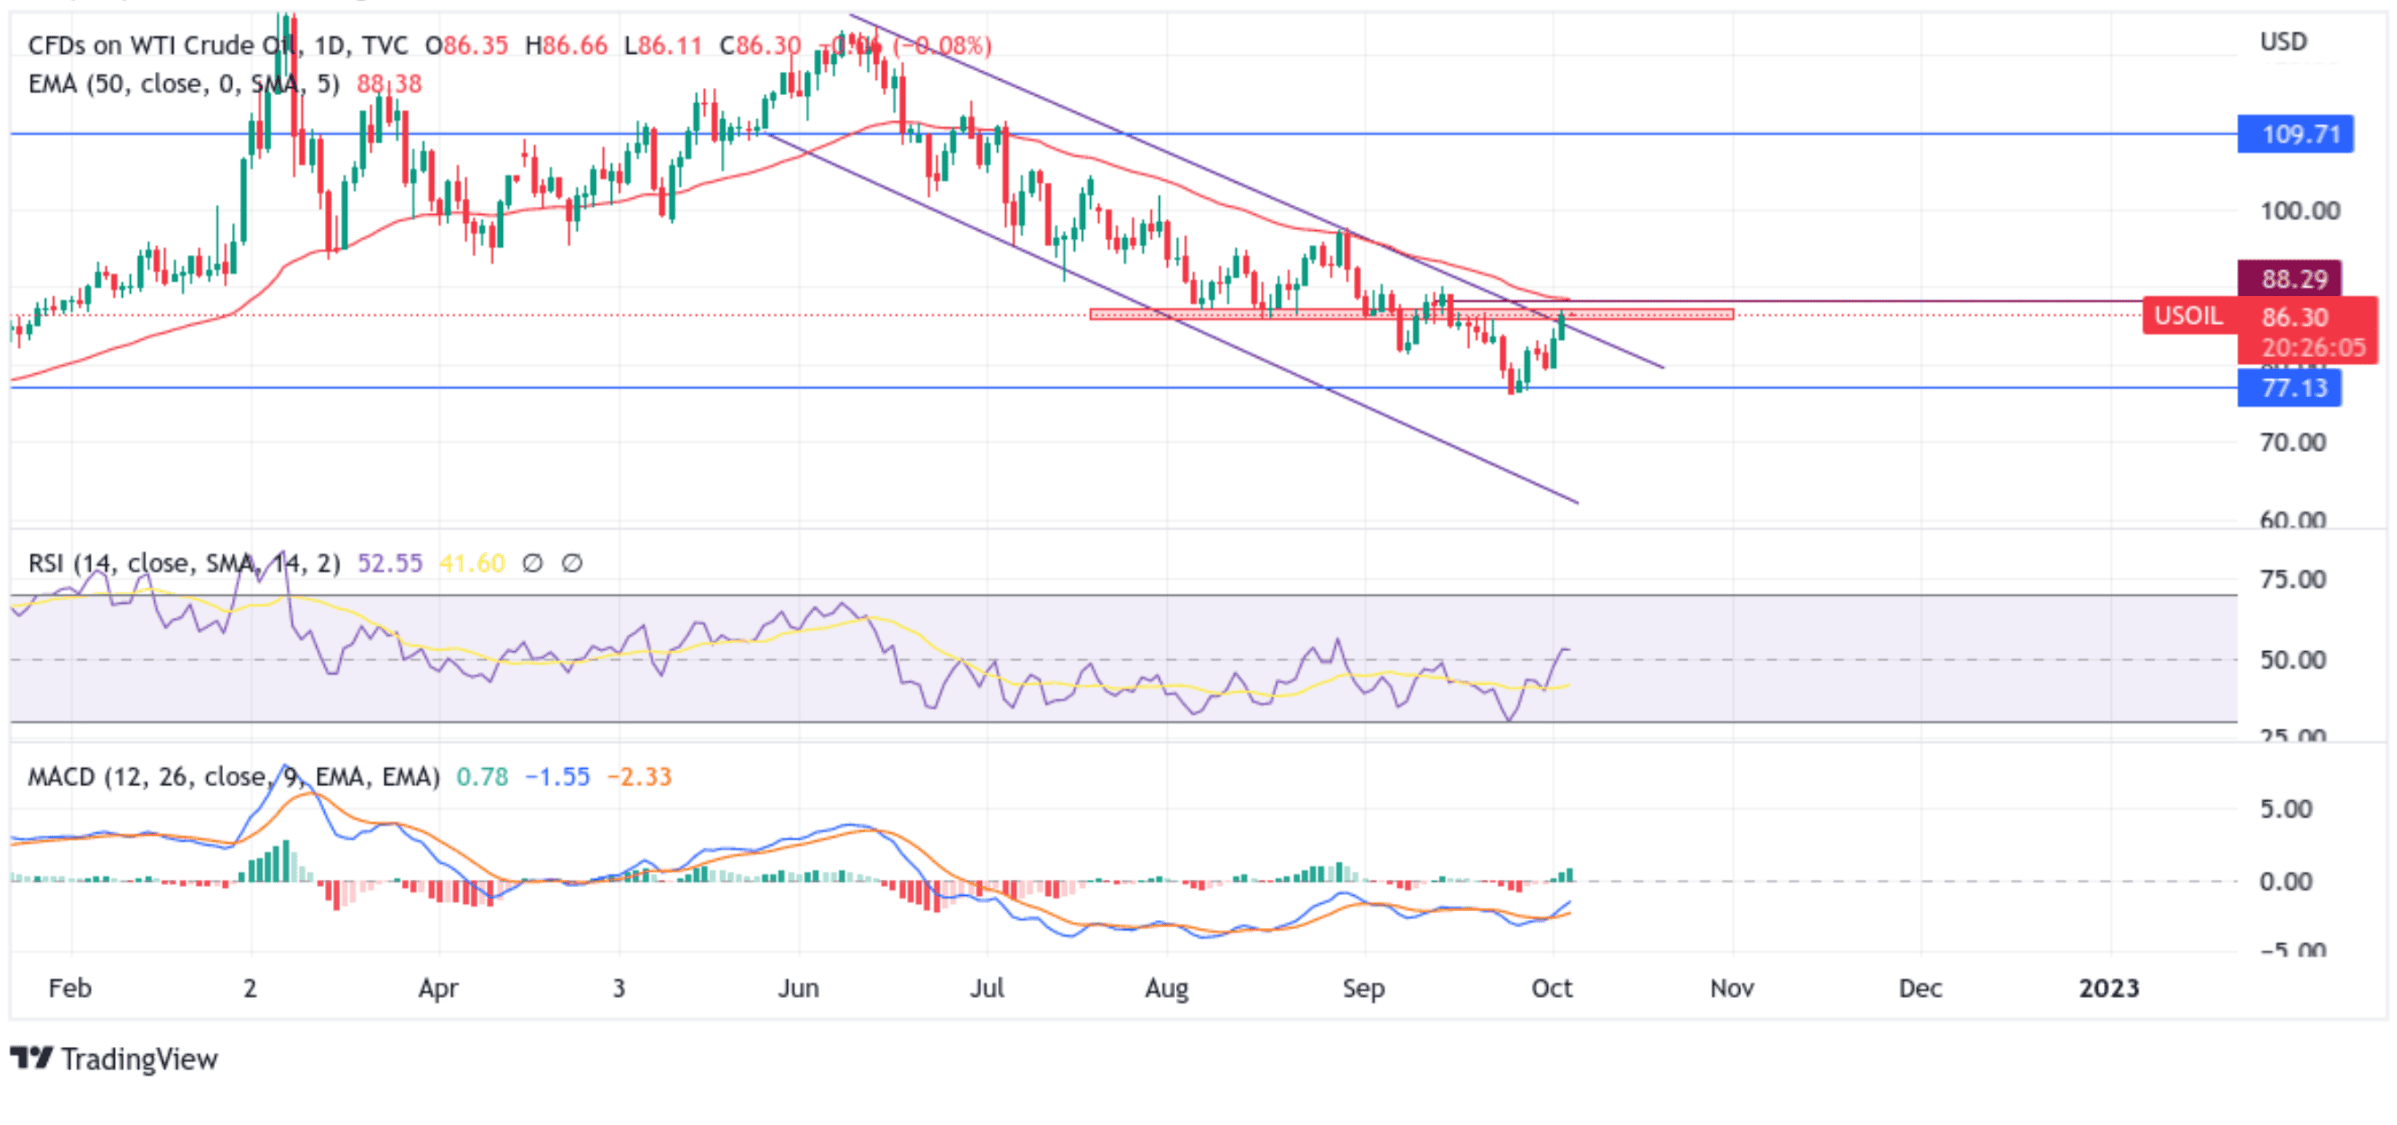Click the Jul label on time axis

point(987,988)
